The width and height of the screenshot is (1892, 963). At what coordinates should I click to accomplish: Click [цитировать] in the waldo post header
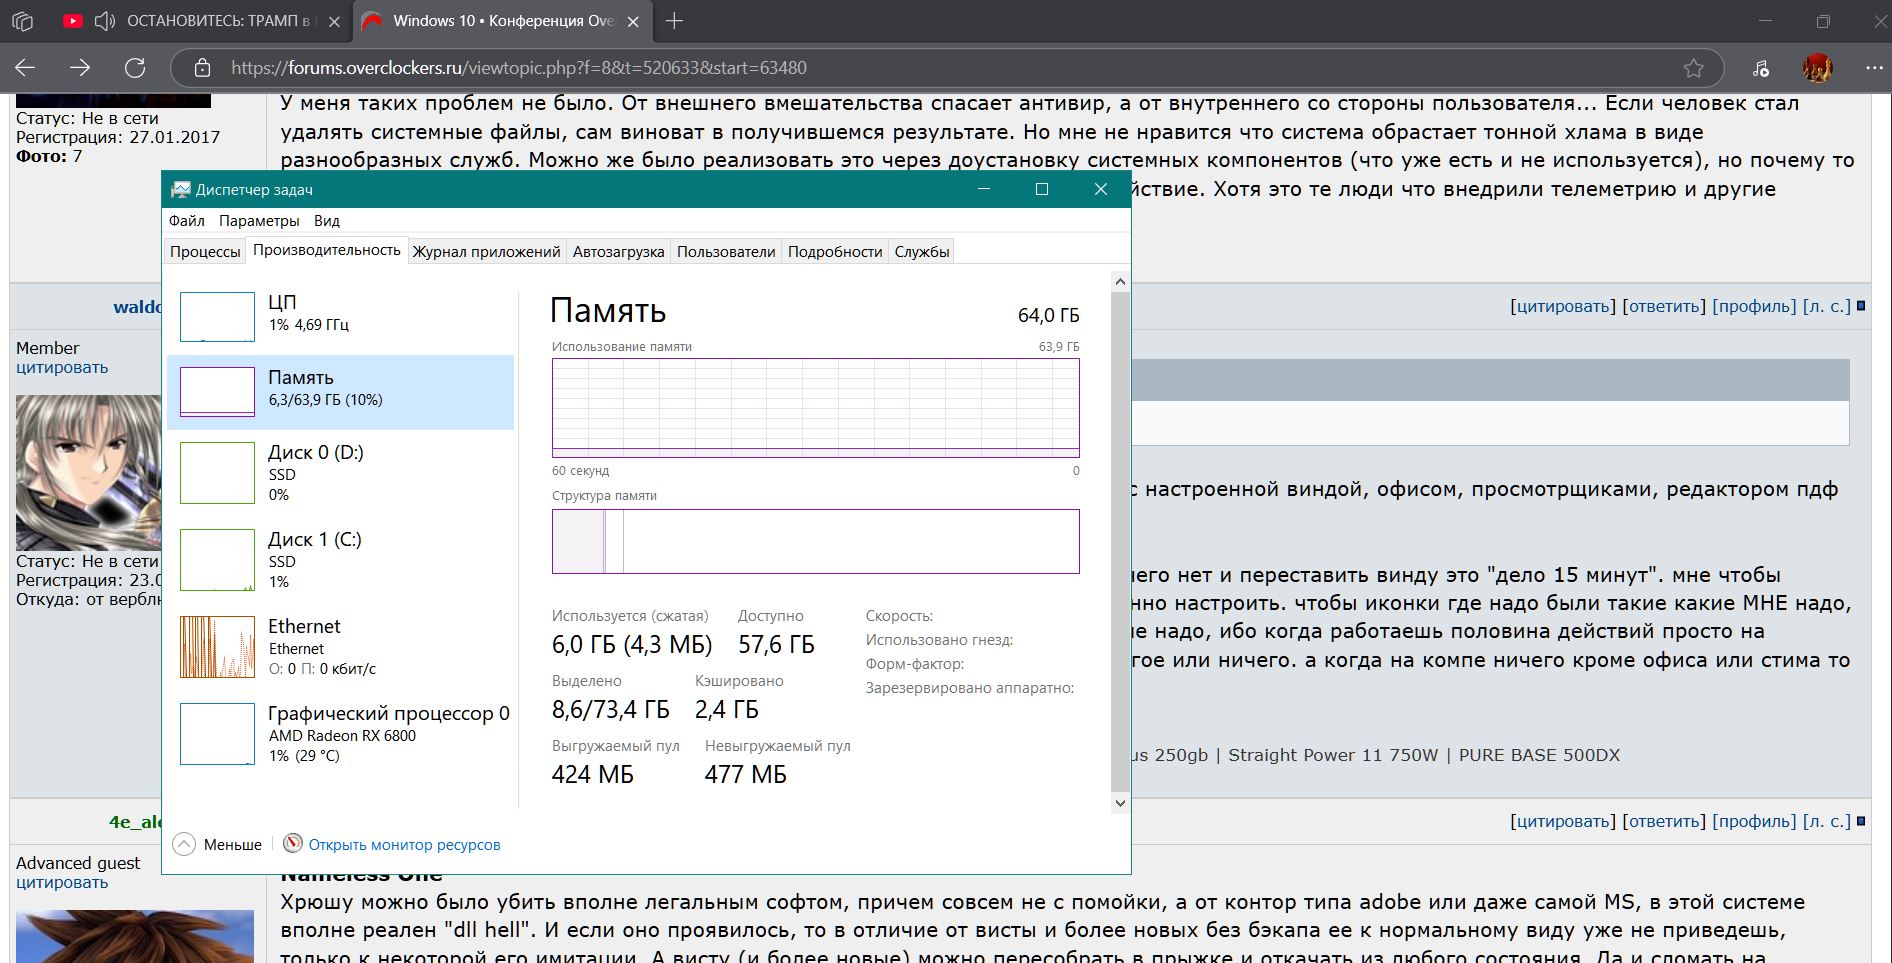[1563, 306]
